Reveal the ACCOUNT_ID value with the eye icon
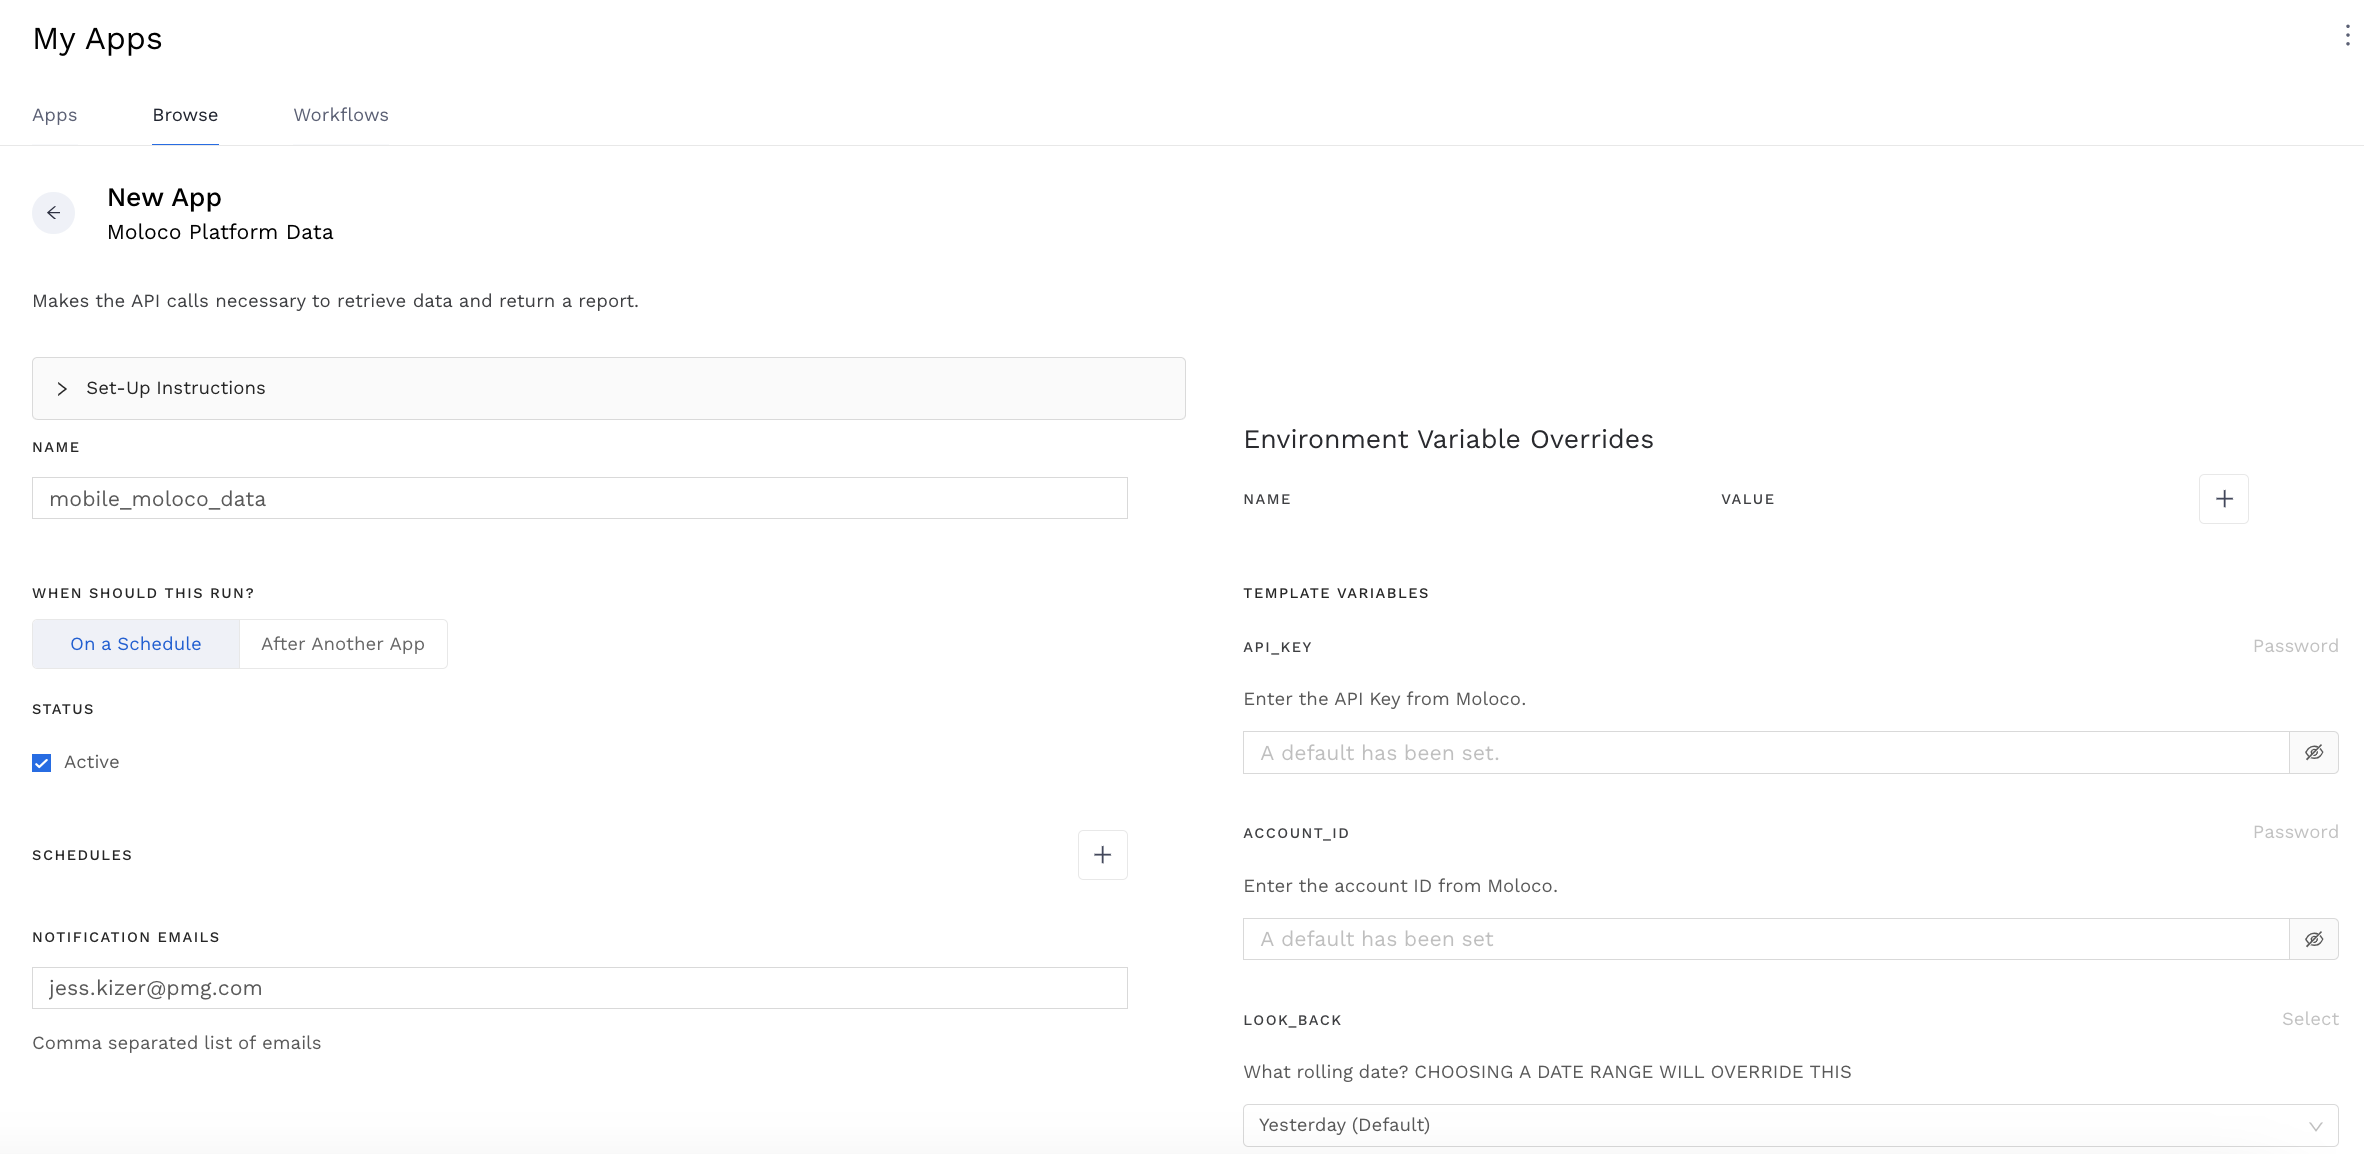The width and height of the screenshot is (2364, 1154). coord(2313,939)
